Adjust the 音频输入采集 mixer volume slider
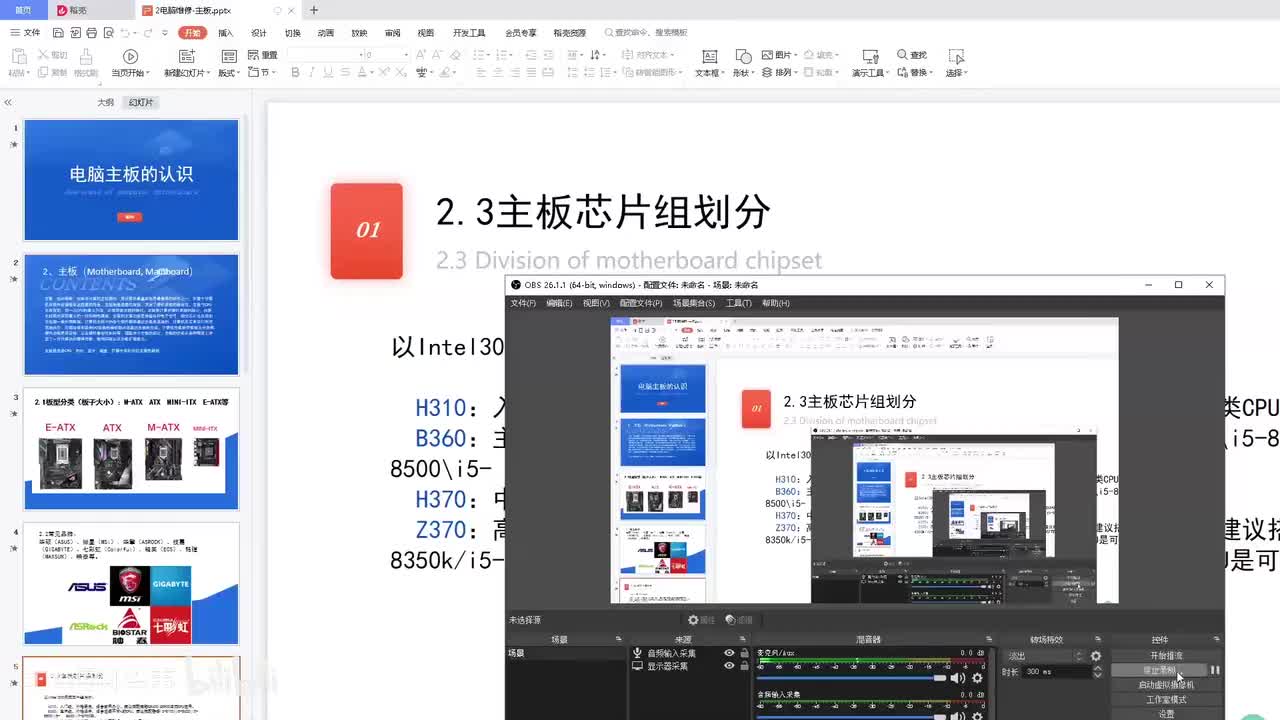Screen dimensions: 1280x720 coord(852,717)
